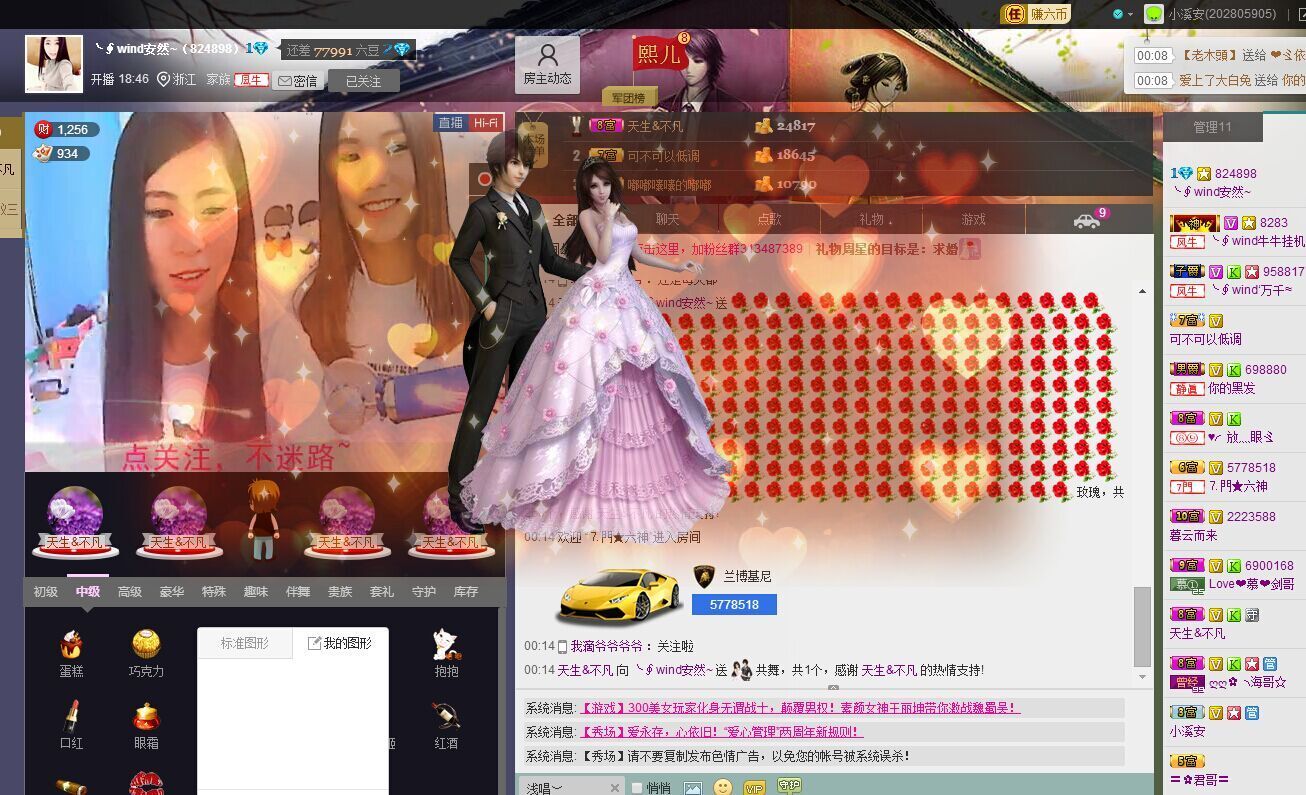Remove the 浅唱~ chat recipient
The width and height of the screenshot is (1306, 795).
614,788
